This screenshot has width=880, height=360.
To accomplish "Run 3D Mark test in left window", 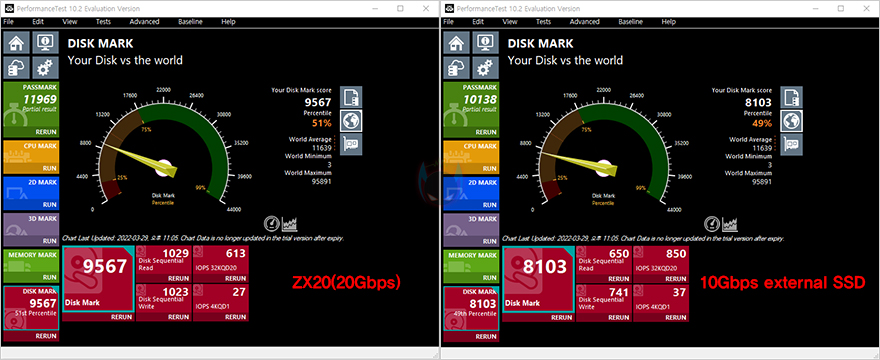I will (50, 241).
